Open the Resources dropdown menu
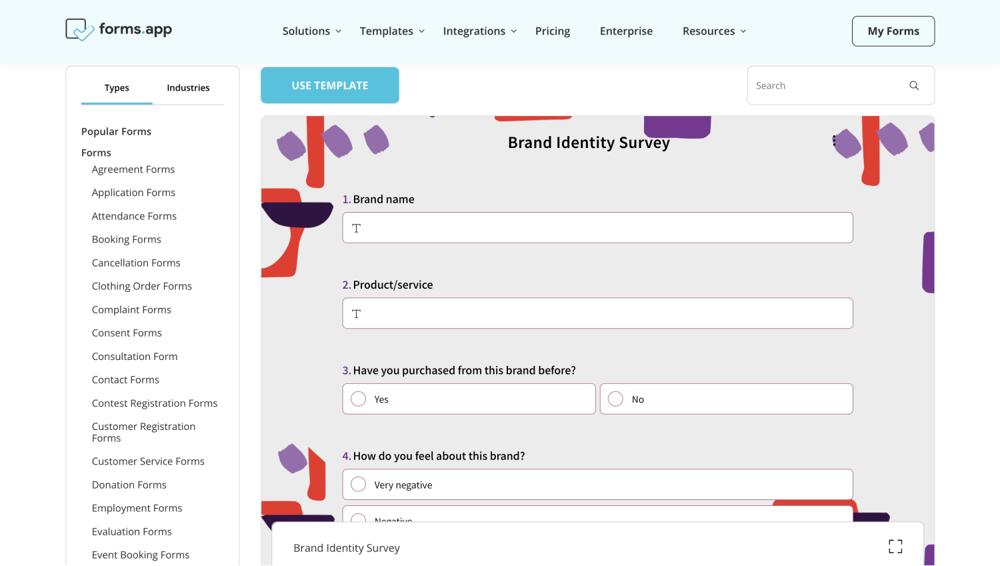This screenshot has height=566, width=1000. [714, 31]
